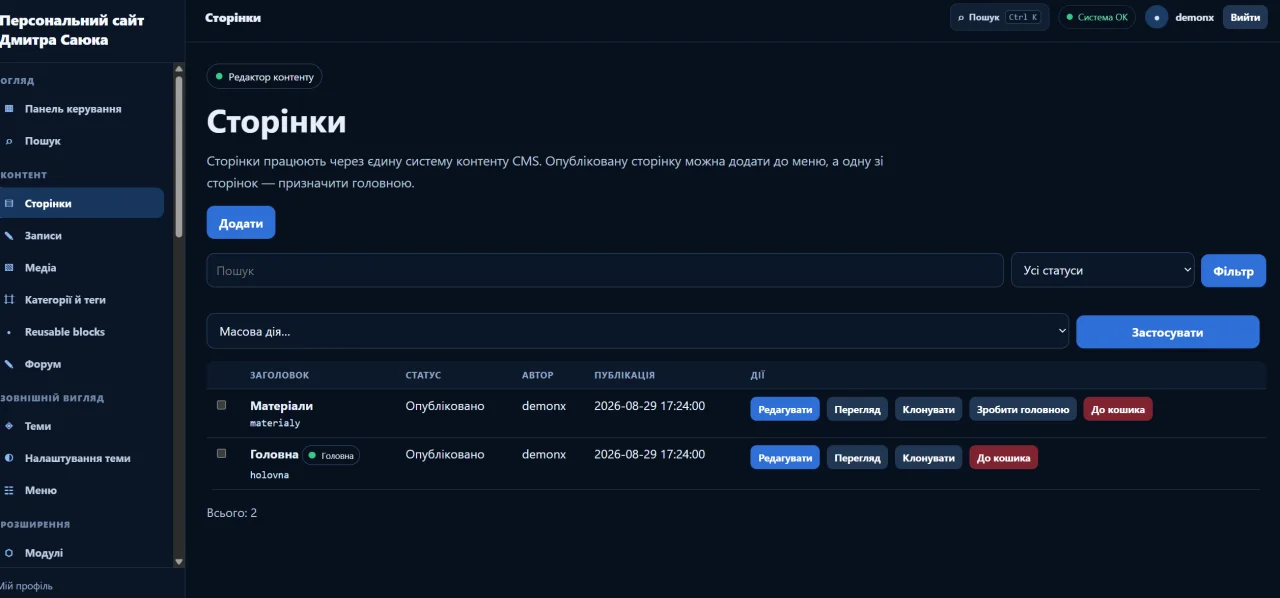Click the pages Пошук input field
The width and height of the screenshot is (1280, 598).
point(605,270)
